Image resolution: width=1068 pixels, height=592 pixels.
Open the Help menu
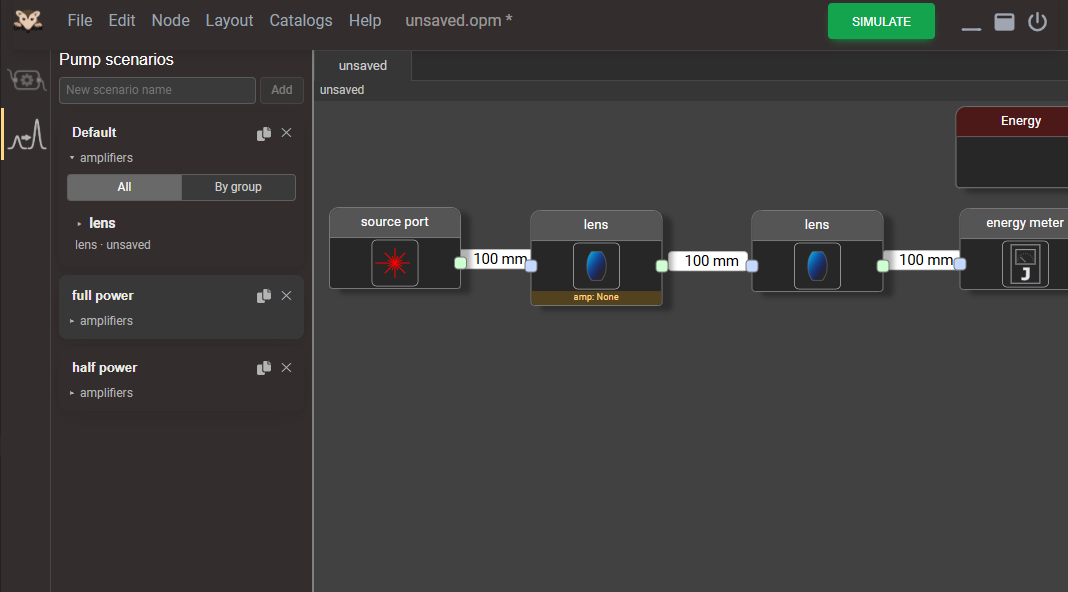365,20
